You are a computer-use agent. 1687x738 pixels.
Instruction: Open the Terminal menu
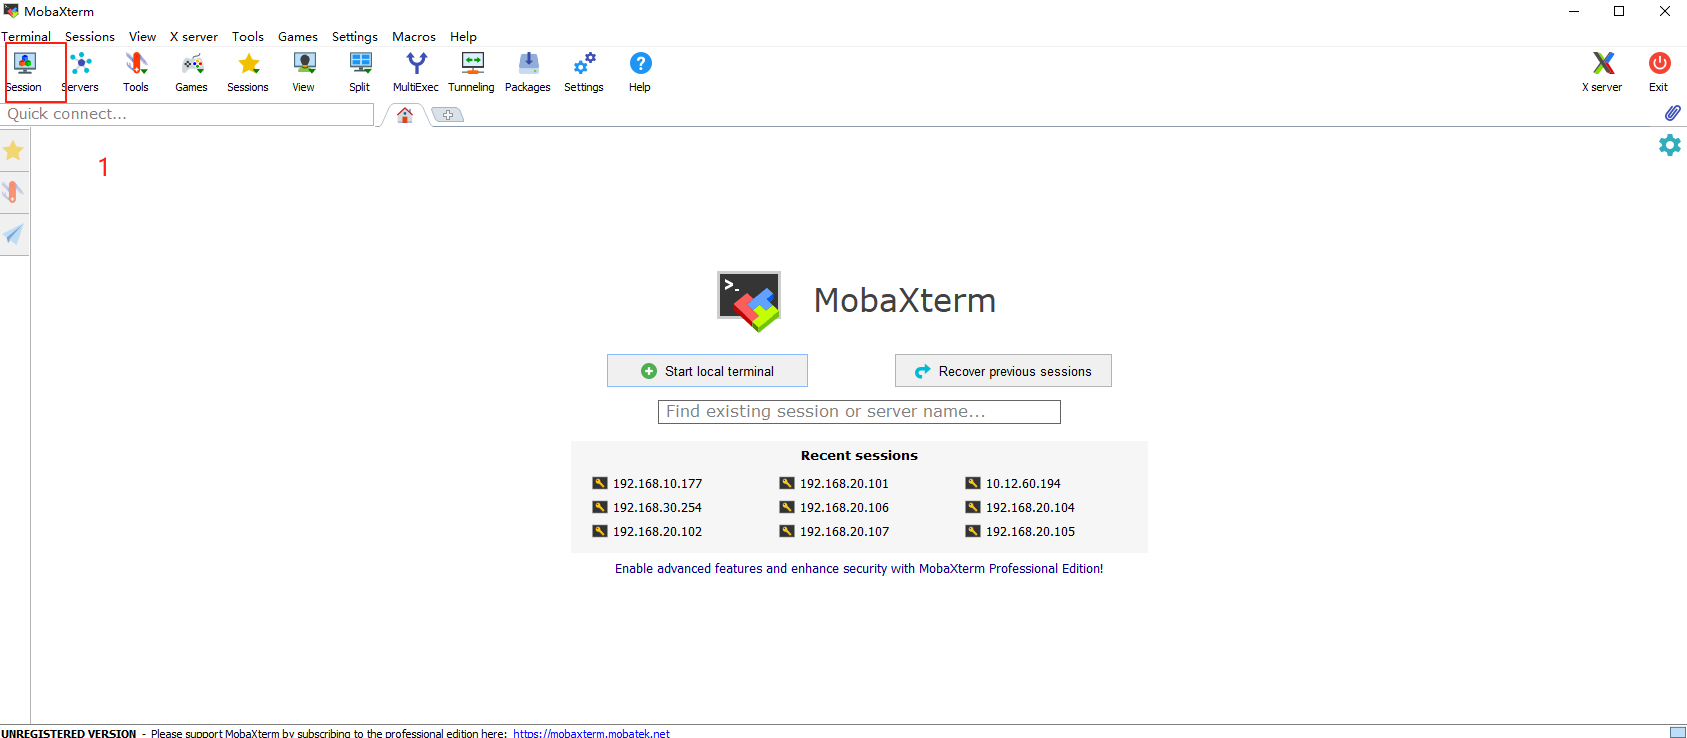pyautogui.click(x=26, y=37)
